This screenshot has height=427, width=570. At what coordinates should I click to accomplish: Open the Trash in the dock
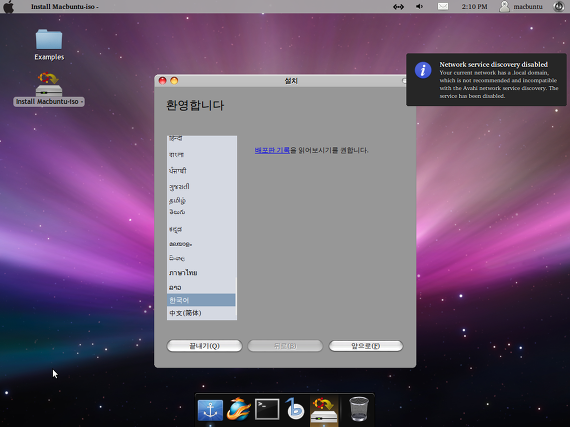(x=359, y=409)
